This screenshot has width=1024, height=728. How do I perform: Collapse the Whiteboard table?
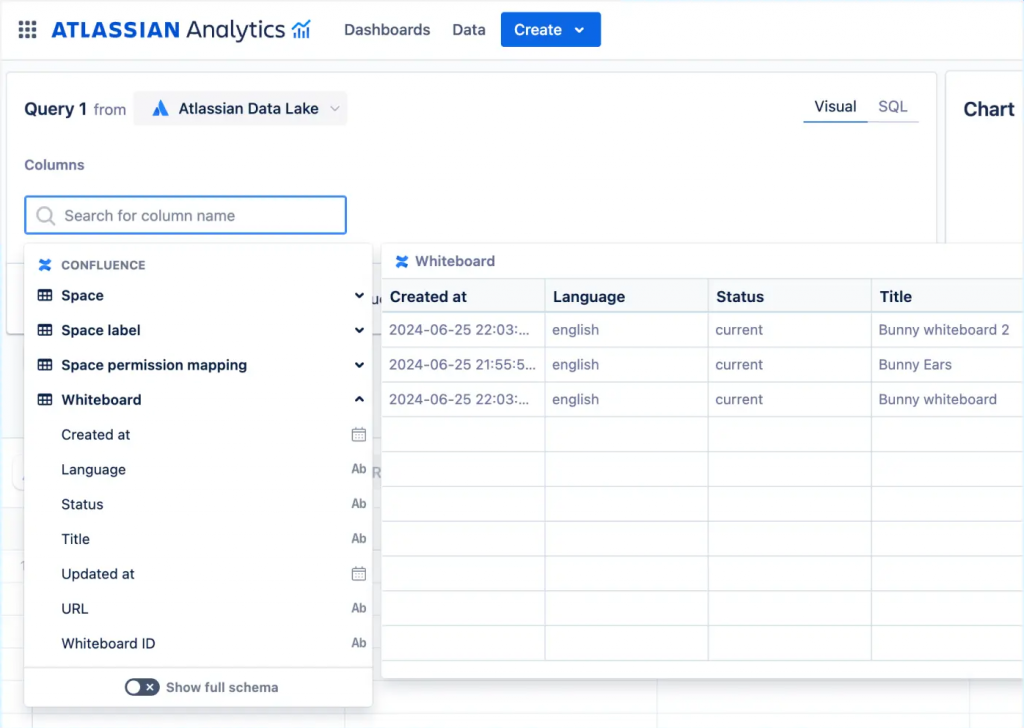click(359, 399)
